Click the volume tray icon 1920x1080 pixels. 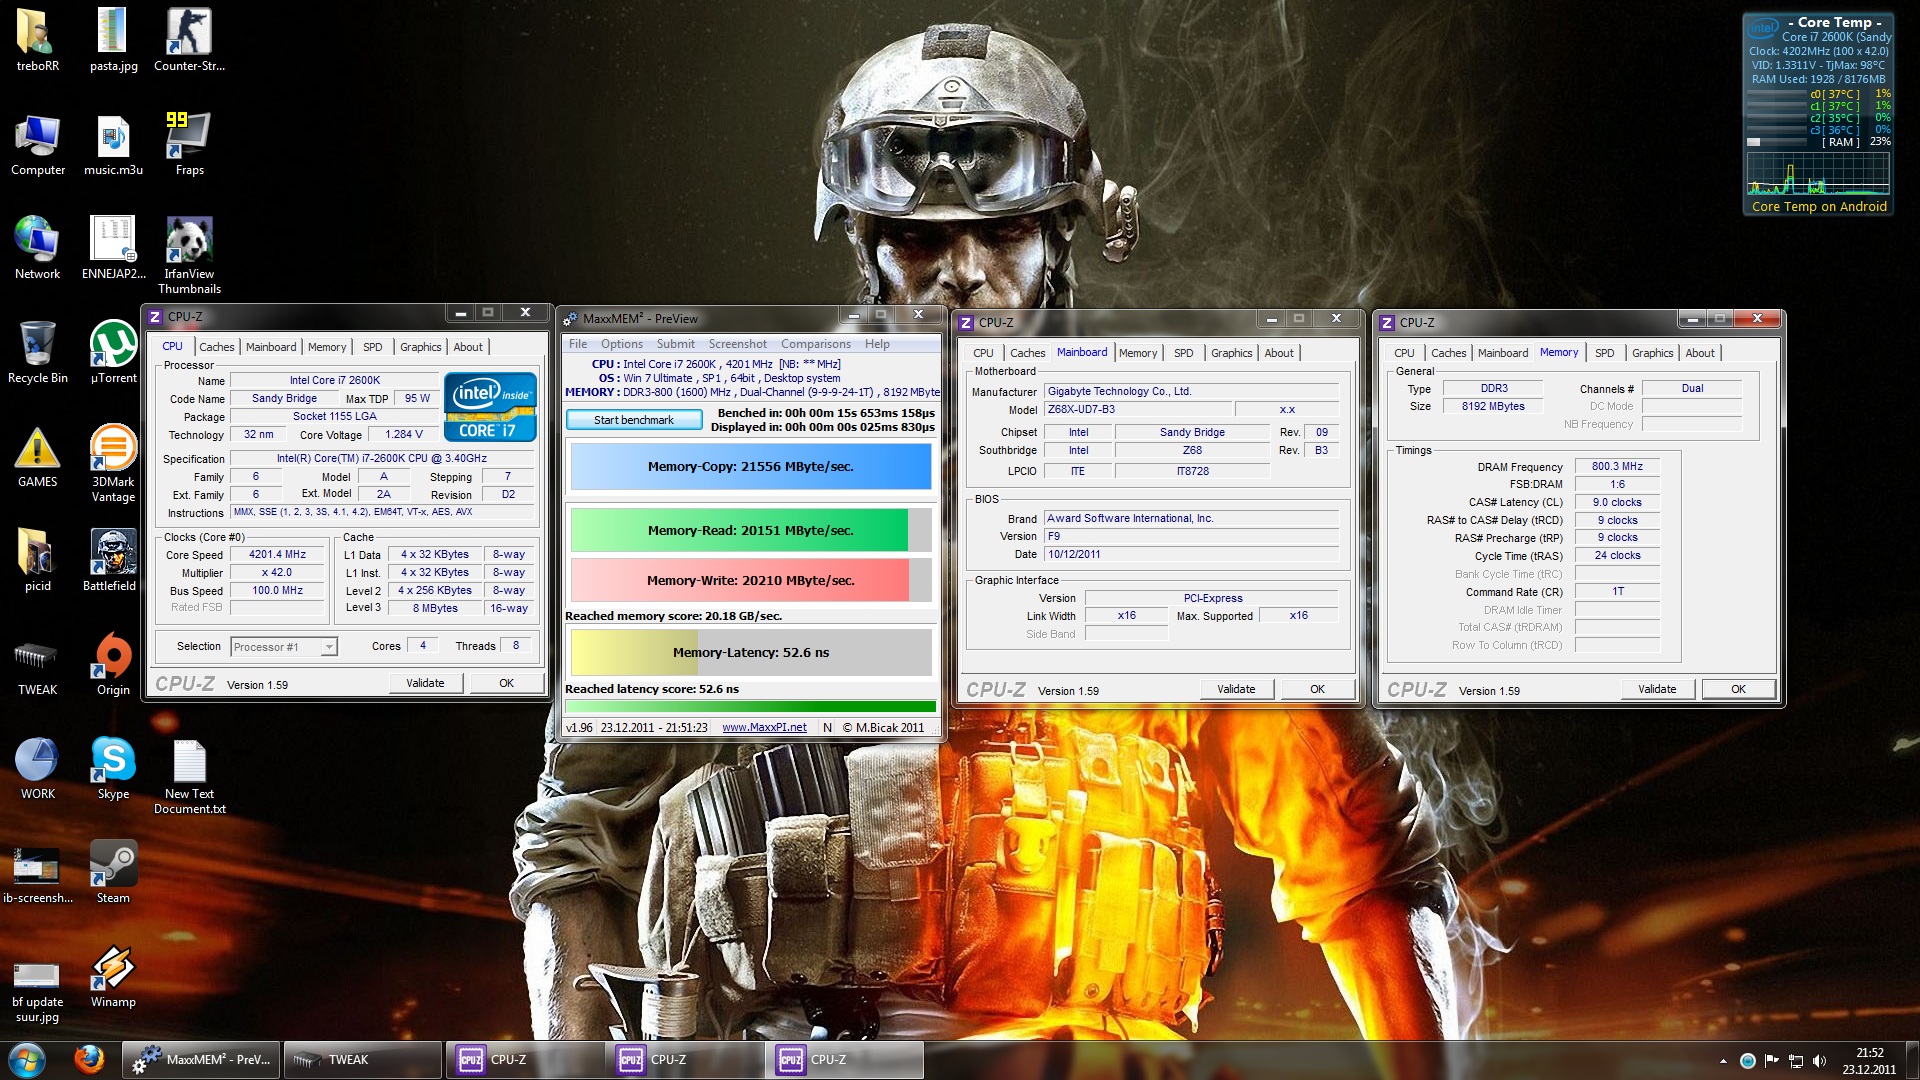click(1819, 1061)
